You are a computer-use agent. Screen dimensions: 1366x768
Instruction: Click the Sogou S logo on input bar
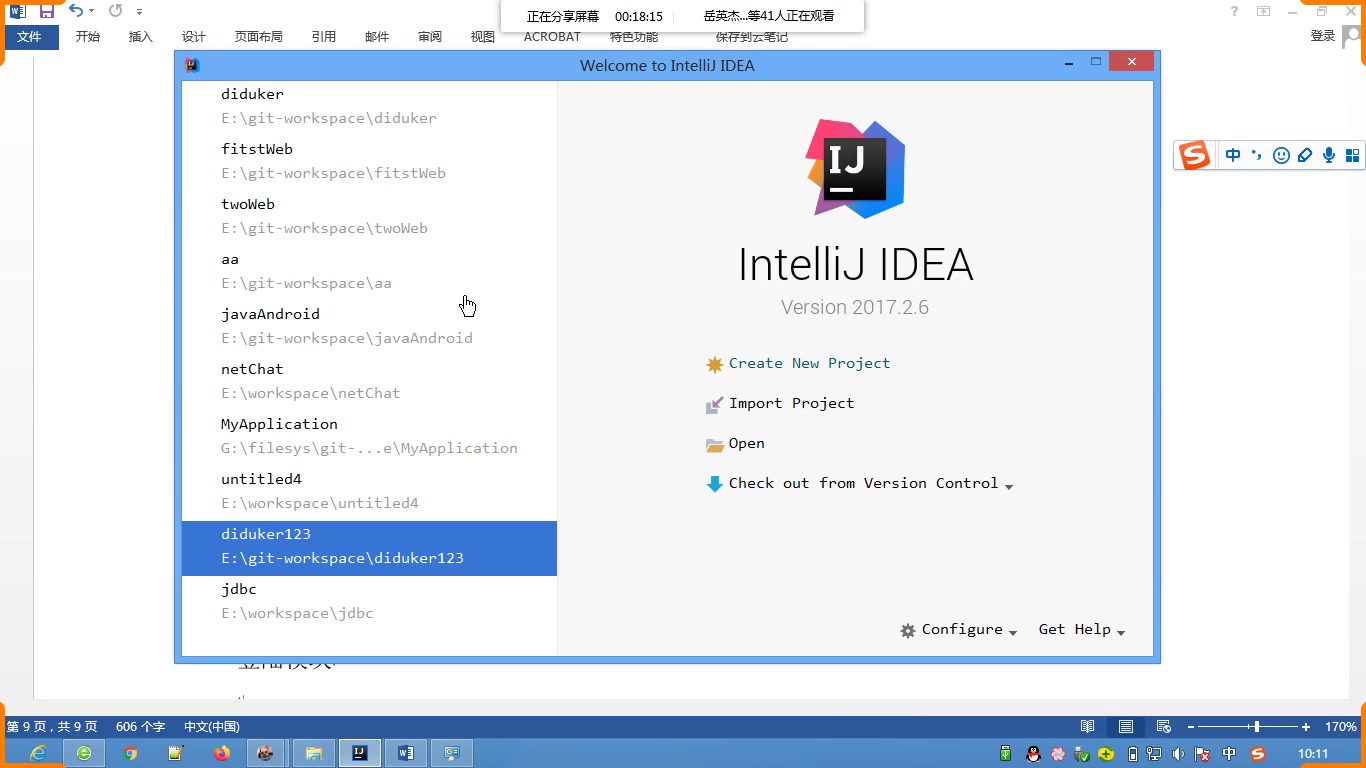coord(1194,155)
